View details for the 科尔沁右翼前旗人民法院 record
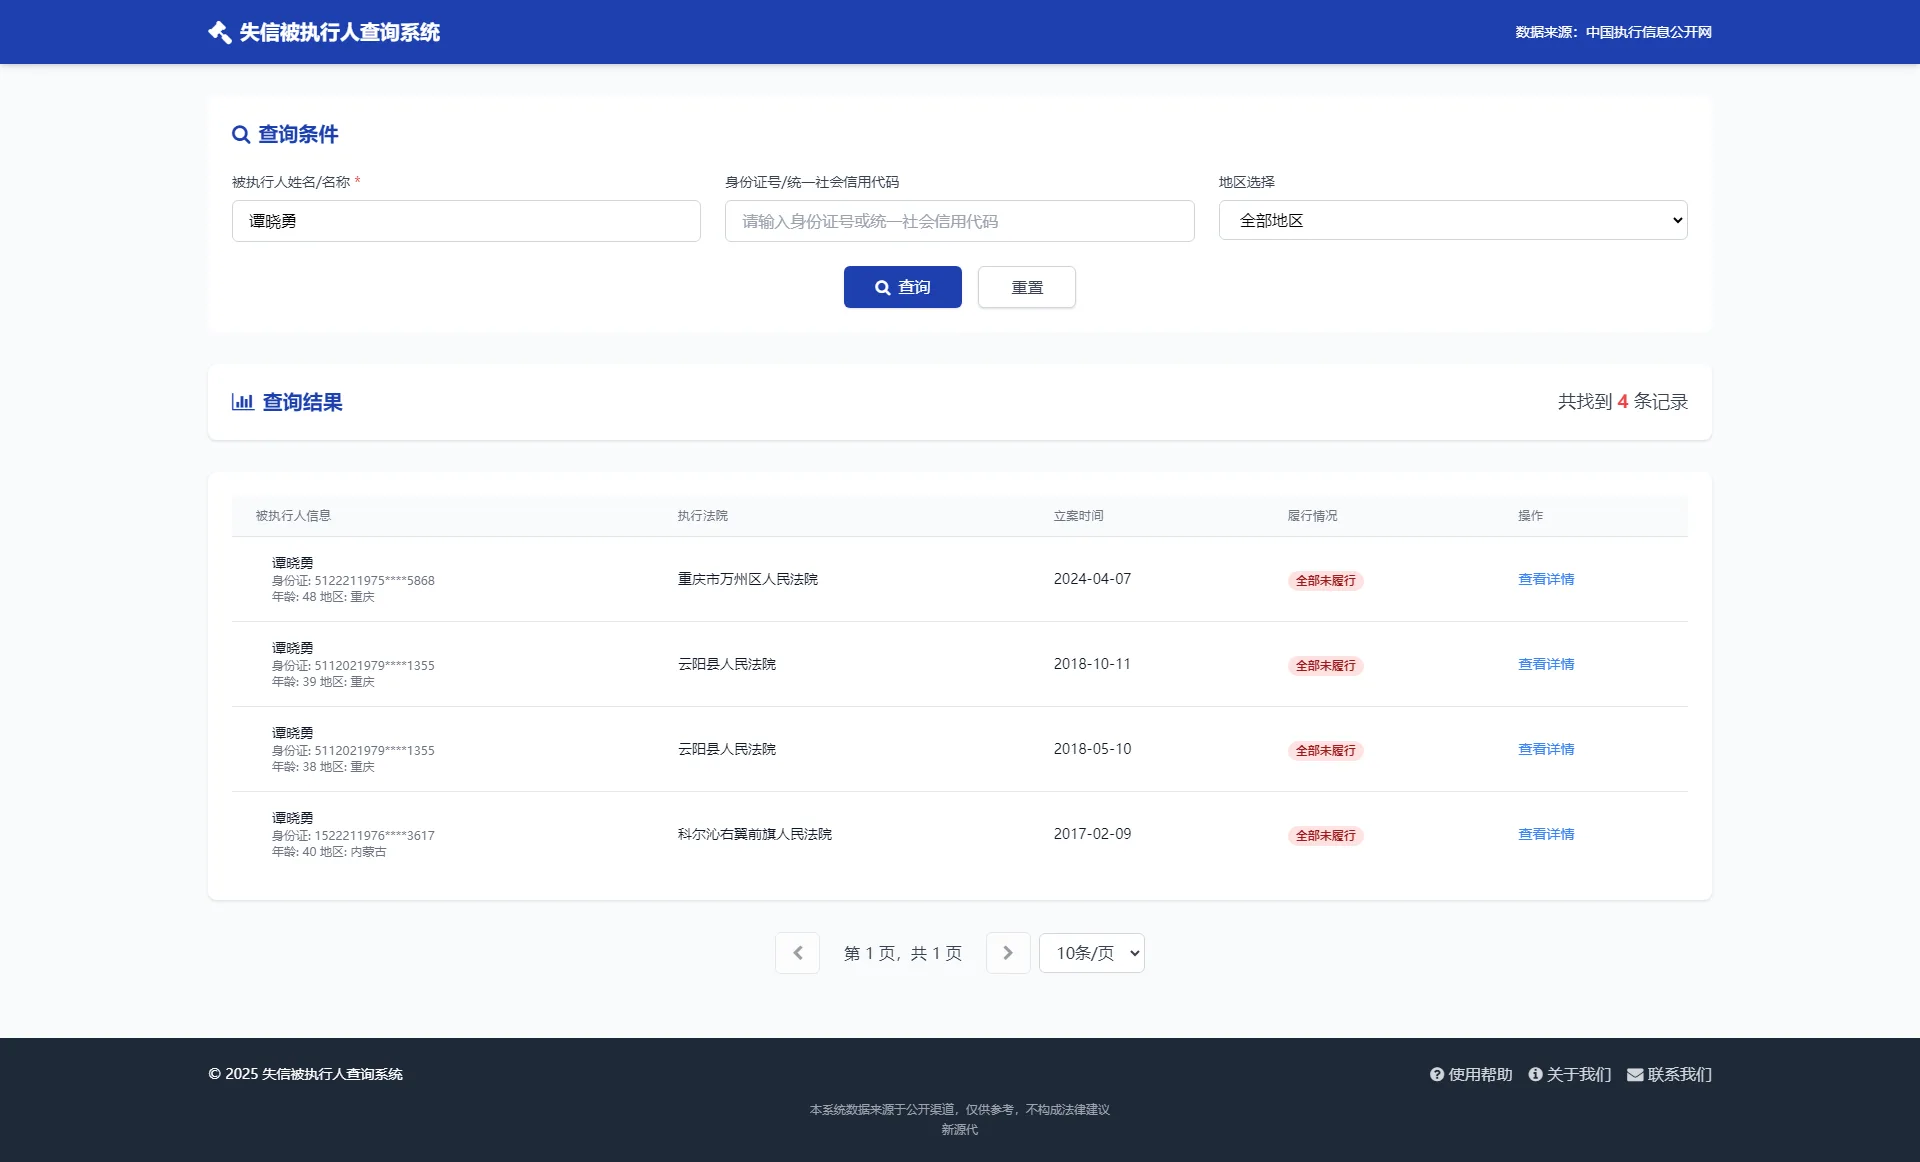The height and width of the screenshot is (1162, 1920). 1545,834
